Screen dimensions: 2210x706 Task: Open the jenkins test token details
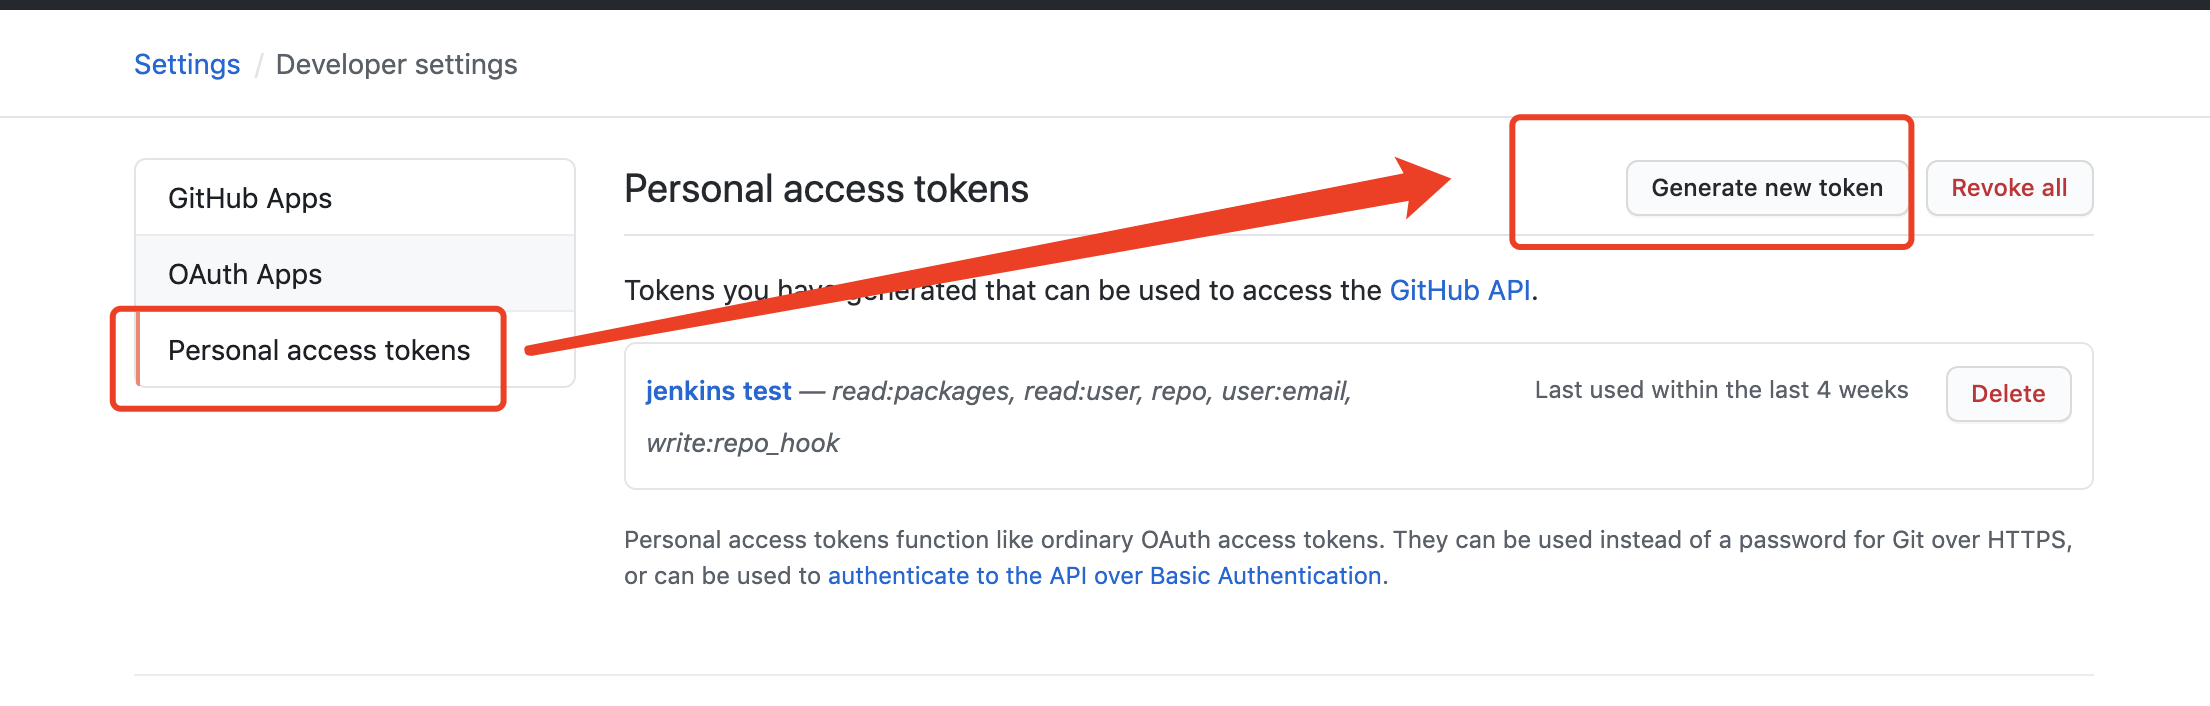(718, 390)
